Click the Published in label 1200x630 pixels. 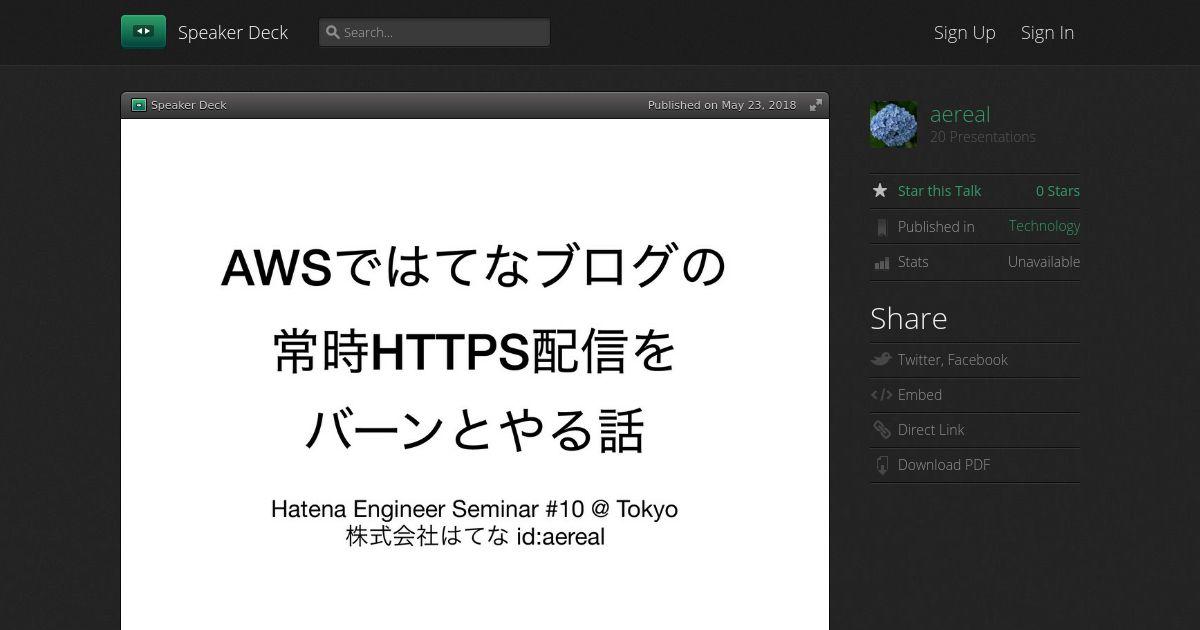tap(936, 227)
